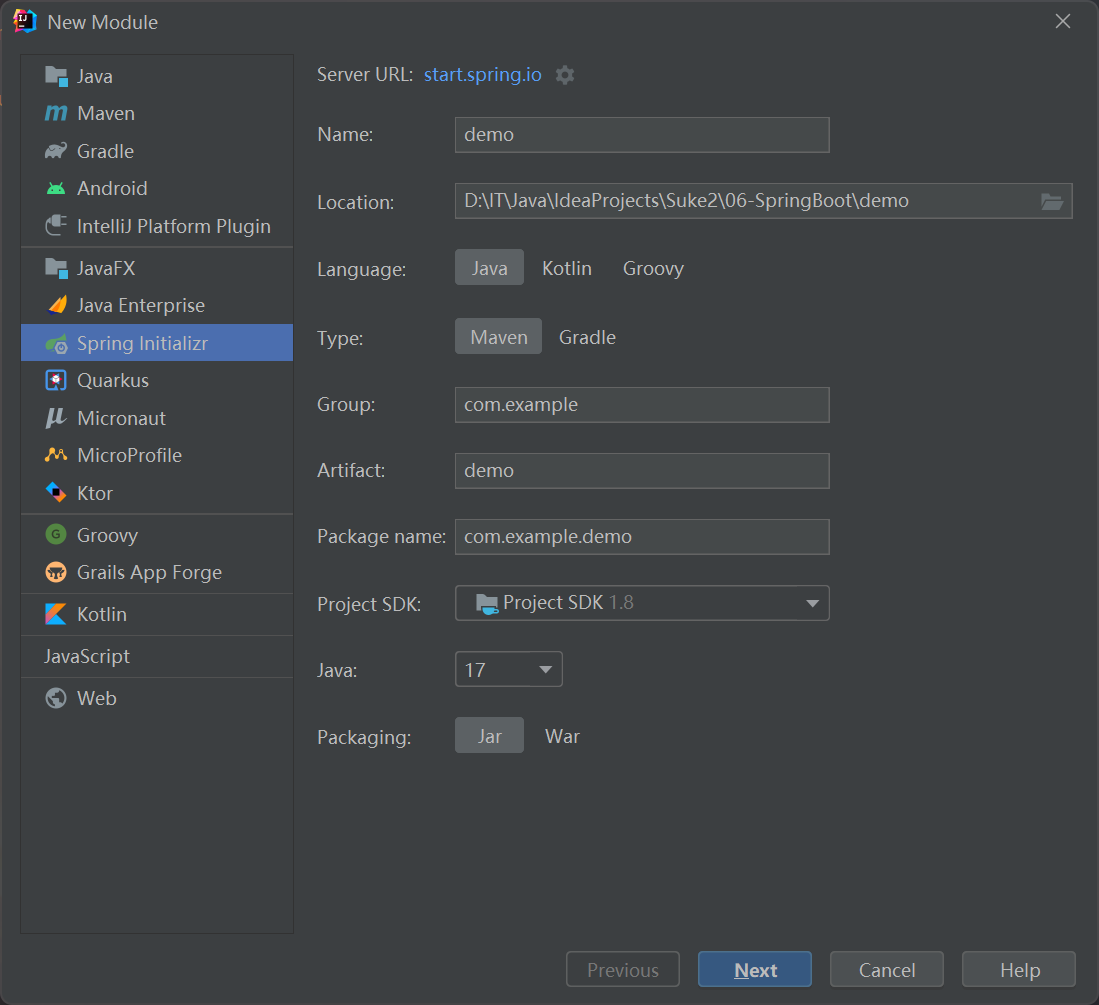This screenshot has height=1005, width=1099.
Task: Select Groovy as the language
Action: point(652,268)
